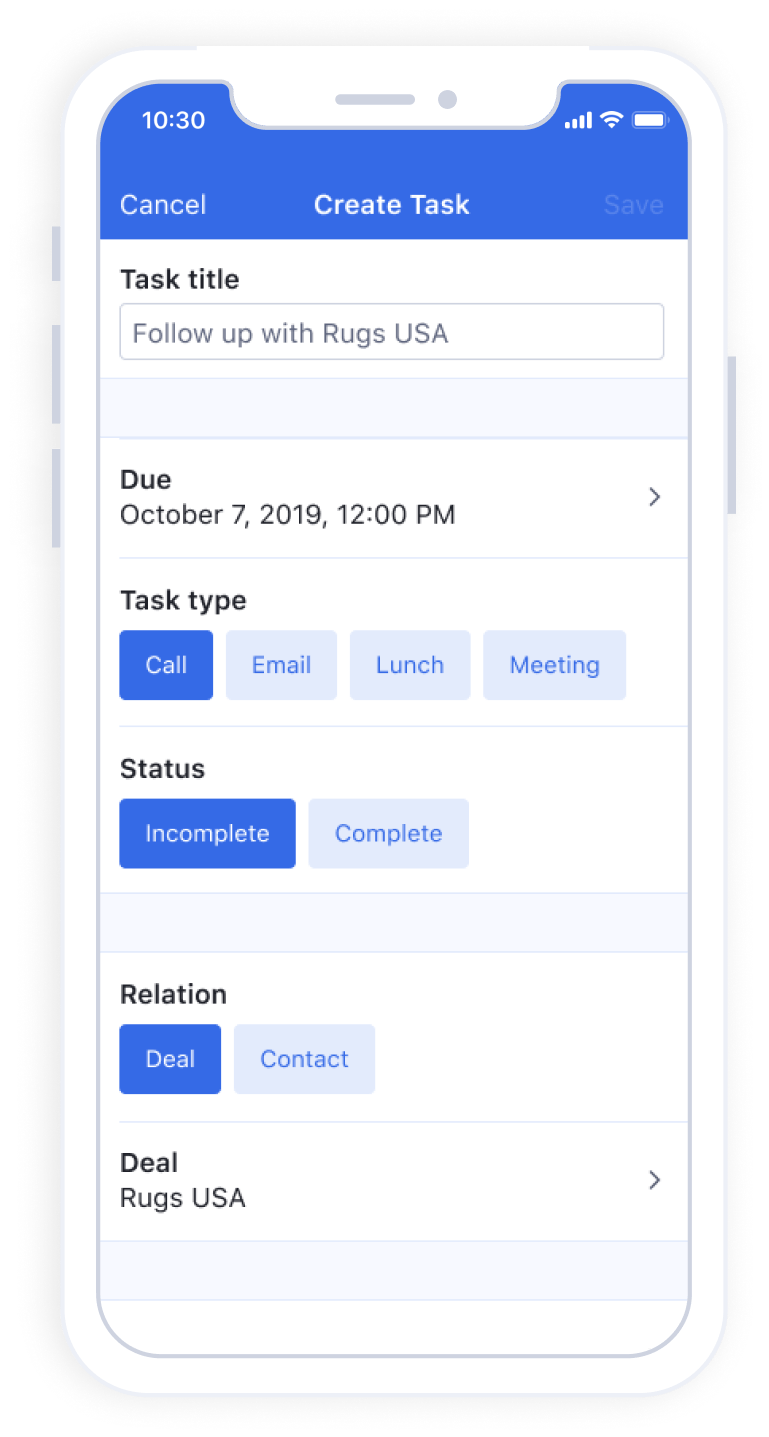The height and width of the screenshot is (1437, 769).
Task: Select Email task type
Action: [281, 665]
